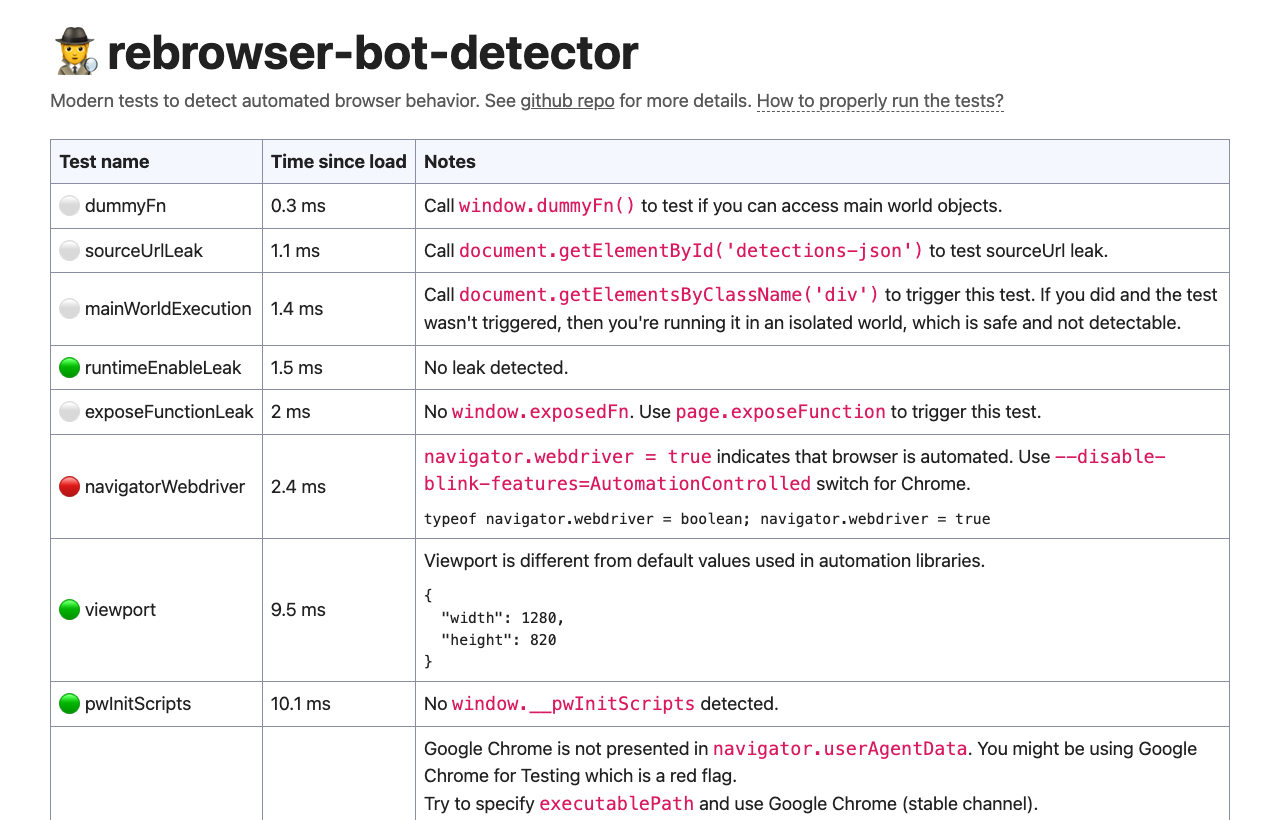Image resolution: width=1280 pixels, height=820 pixels.
Task: Click the executablePath code snippet
Action: [x=617, y=803]
